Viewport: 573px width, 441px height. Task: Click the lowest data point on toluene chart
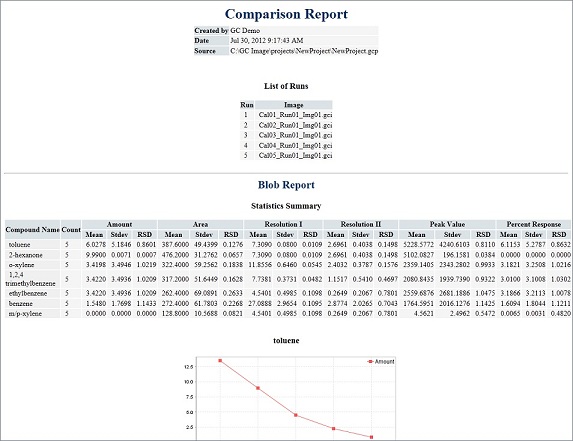(371, 437)
